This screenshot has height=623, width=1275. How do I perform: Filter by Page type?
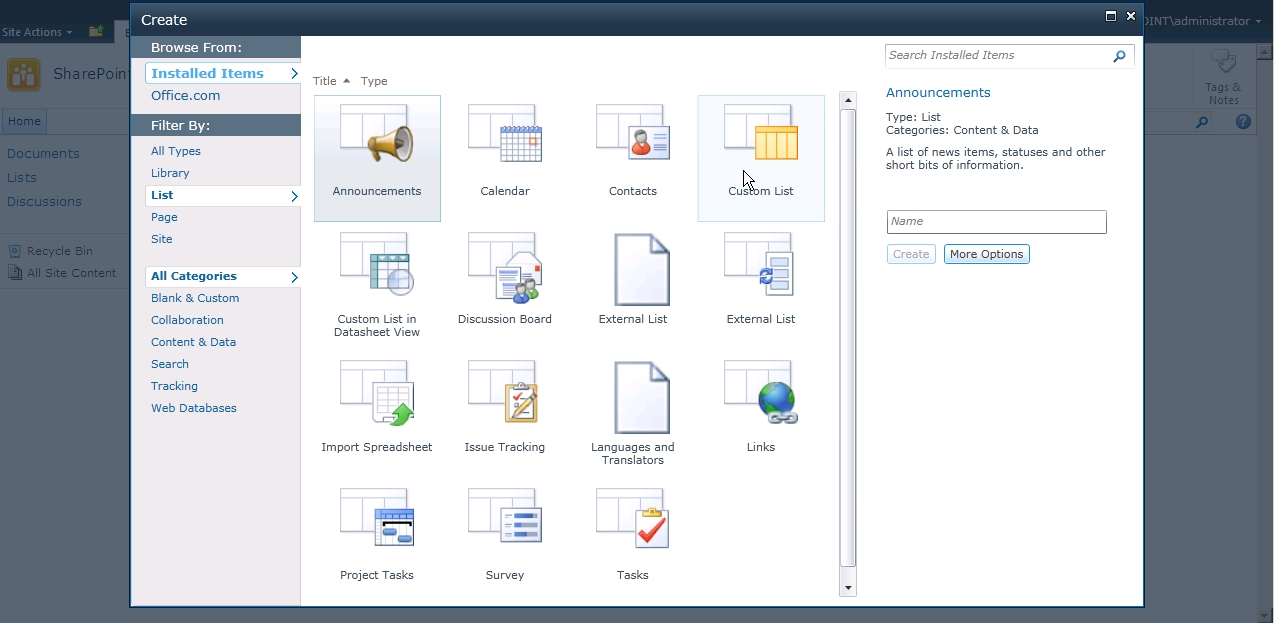[x=164, y=217]
